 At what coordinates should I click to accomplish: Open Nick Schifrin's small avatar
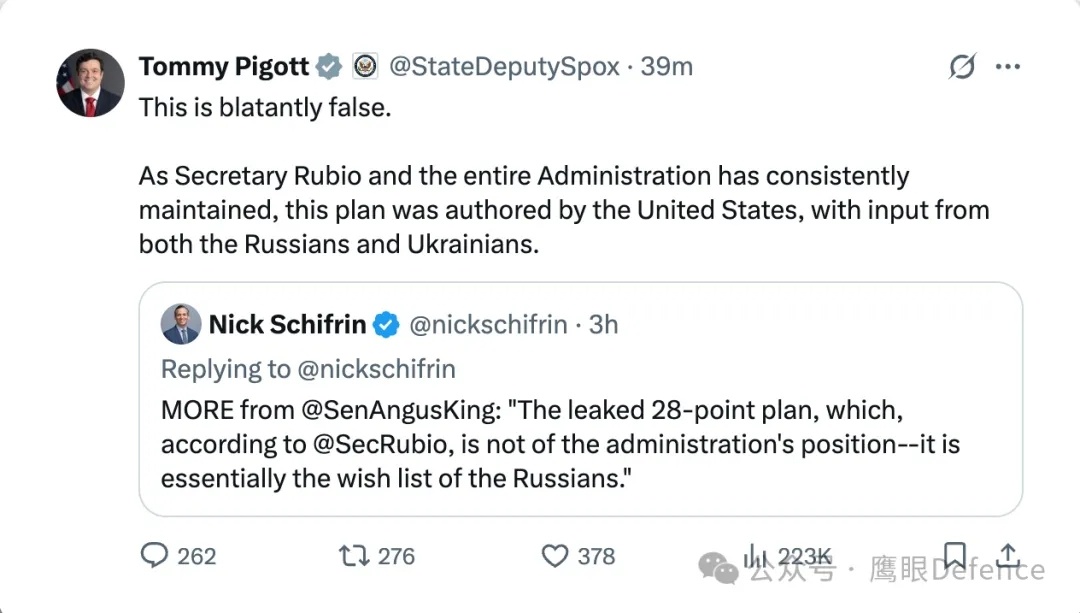181,324
